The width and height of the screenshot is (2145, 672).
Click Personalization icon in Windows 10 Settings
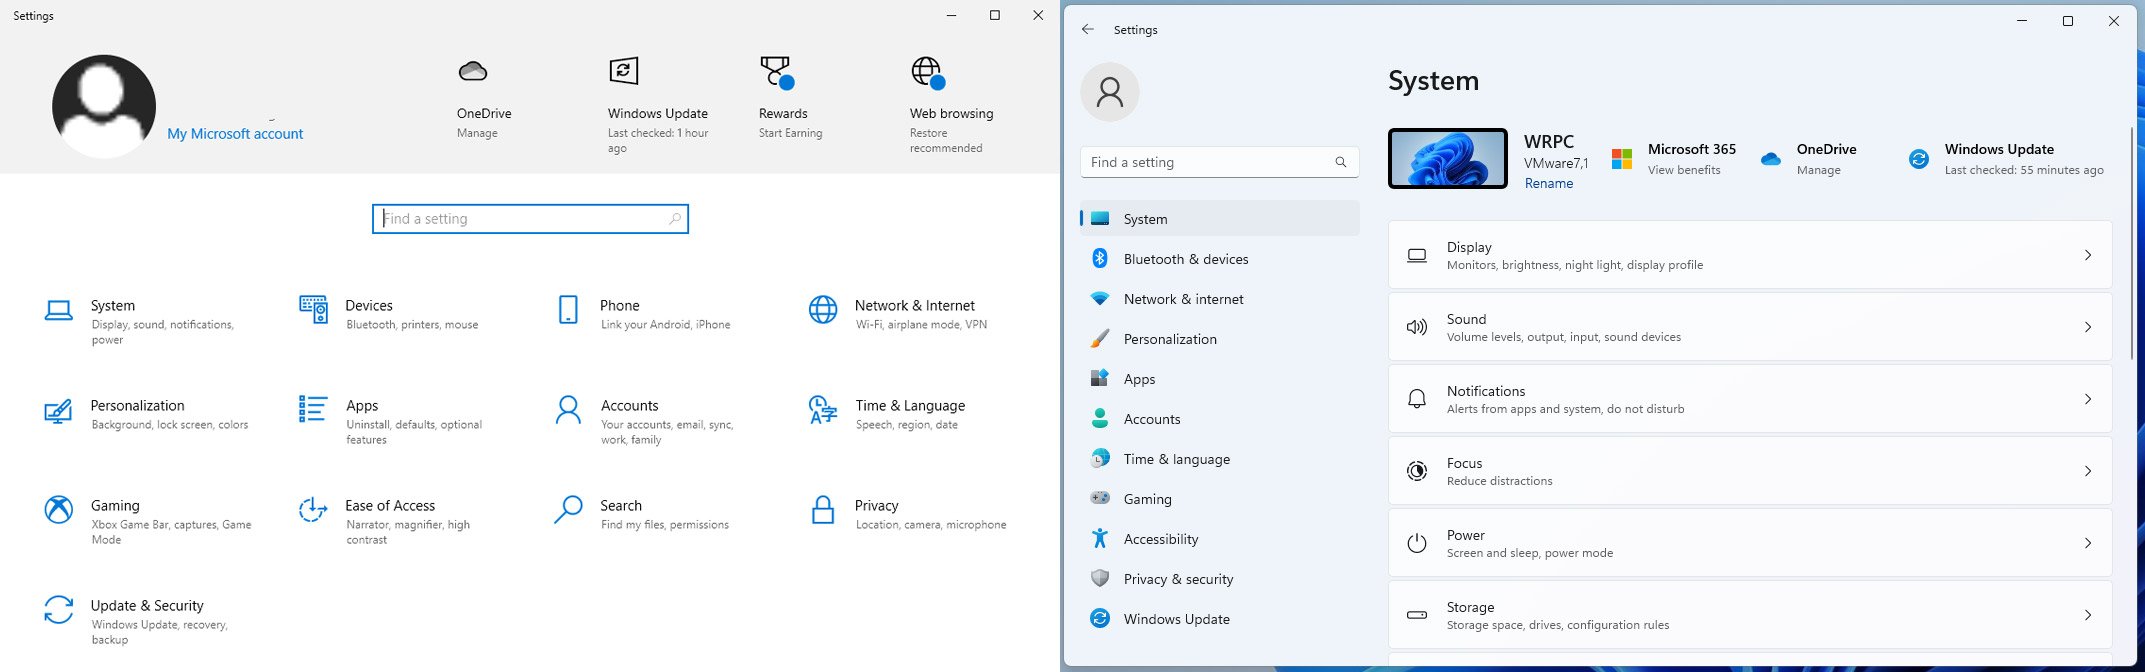coord(58,411)
